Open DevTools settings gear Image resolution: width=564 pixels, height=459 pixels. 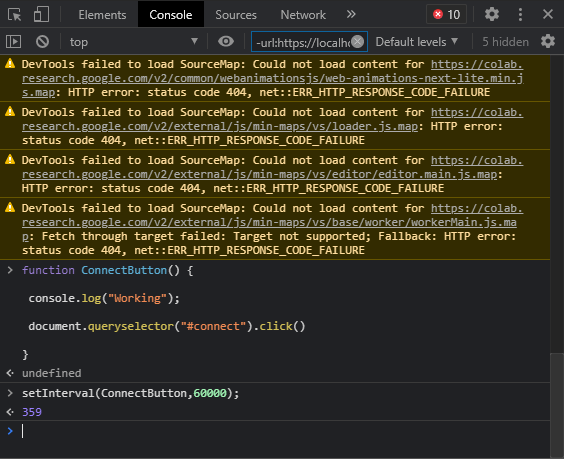pyautogui.click(x=492, y=14)
